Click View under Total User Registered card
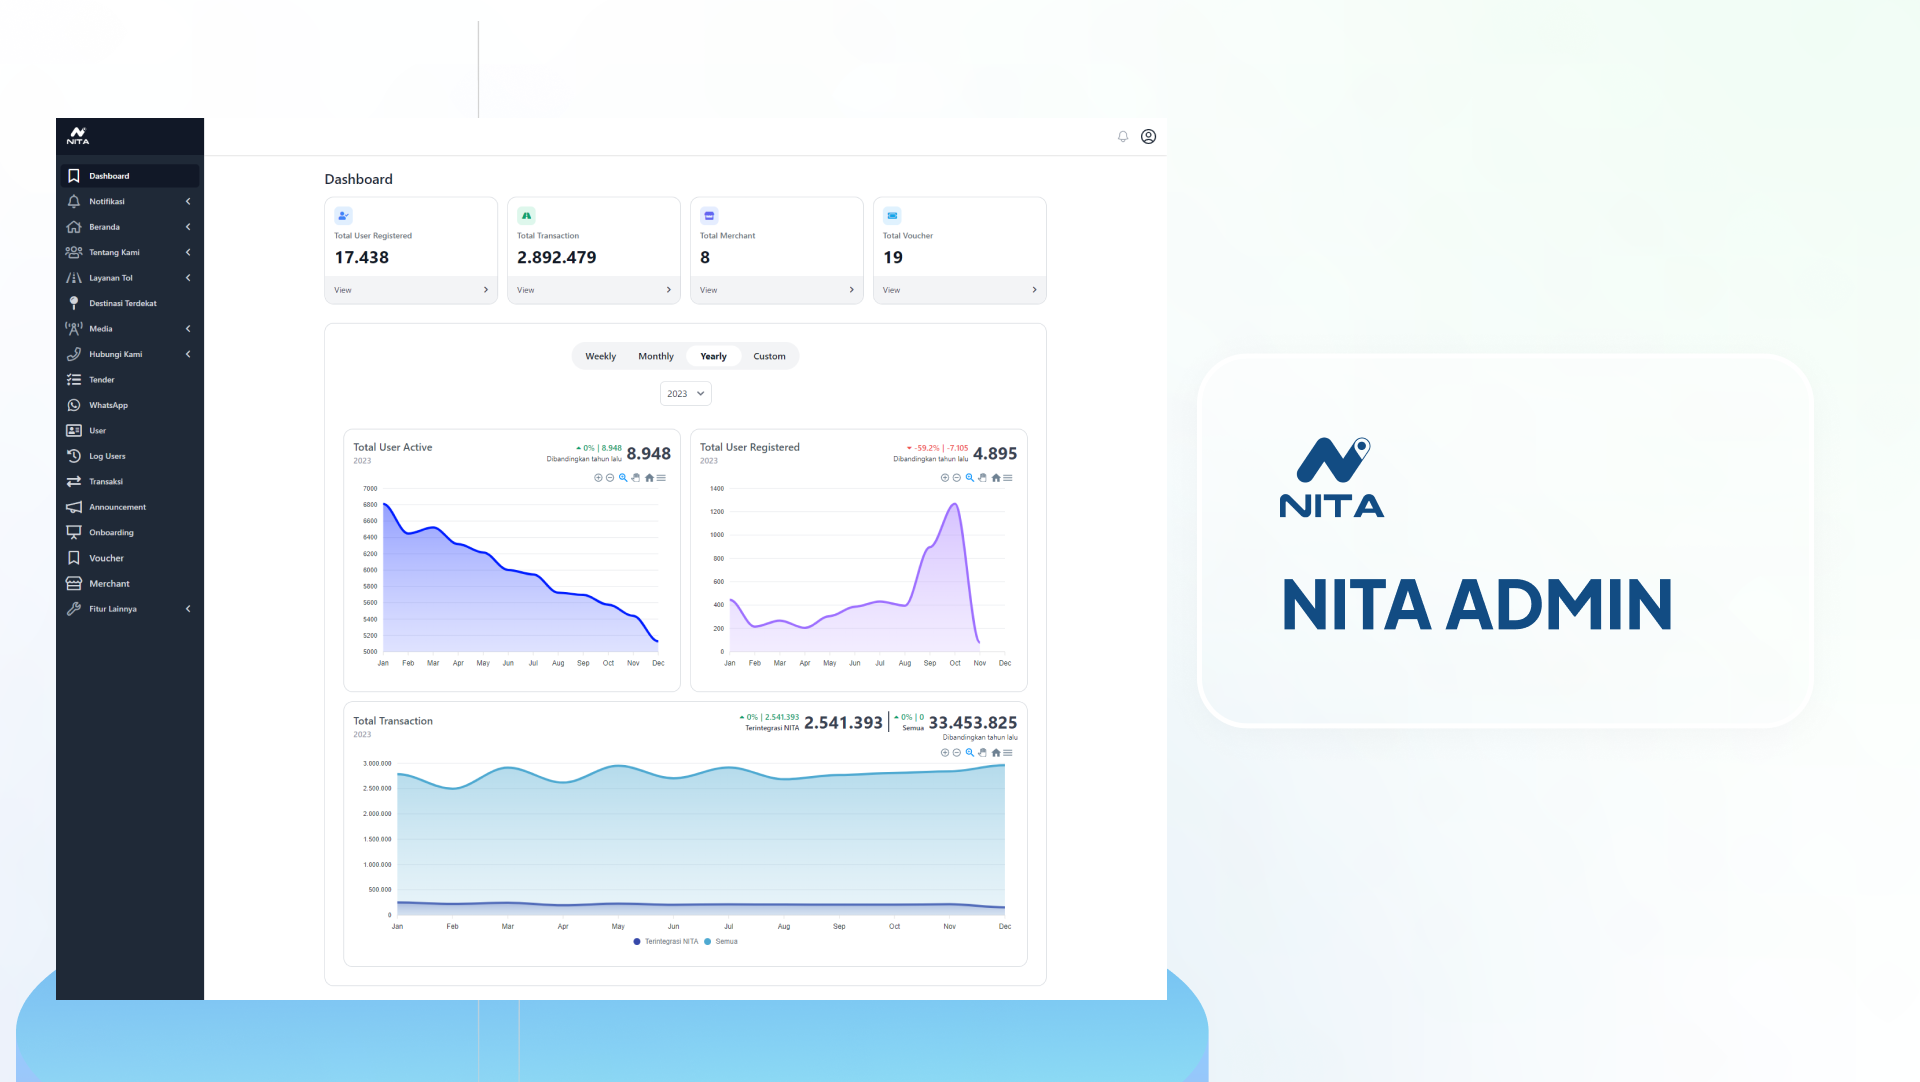Viewport: 1920px width, 1082px height. point(411,290)
